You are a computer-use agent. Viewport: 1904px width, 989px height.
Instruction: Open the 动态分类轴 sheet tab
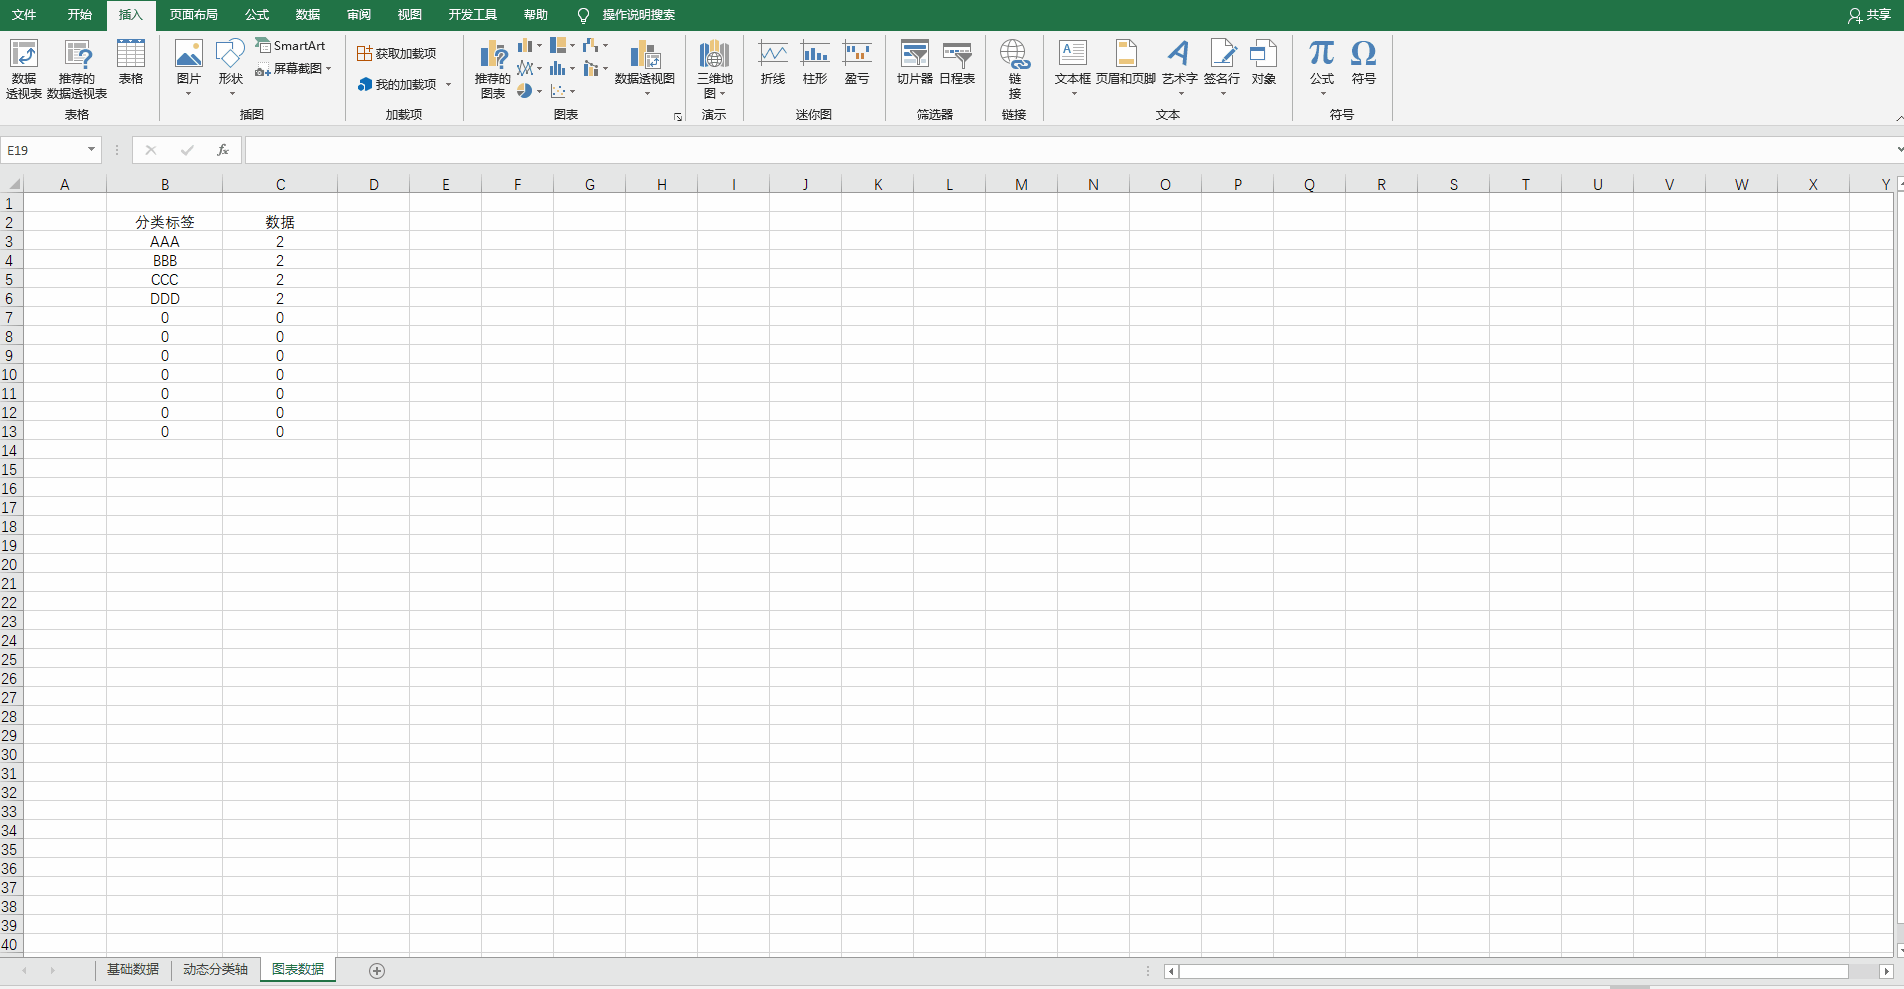click(215, 970)
